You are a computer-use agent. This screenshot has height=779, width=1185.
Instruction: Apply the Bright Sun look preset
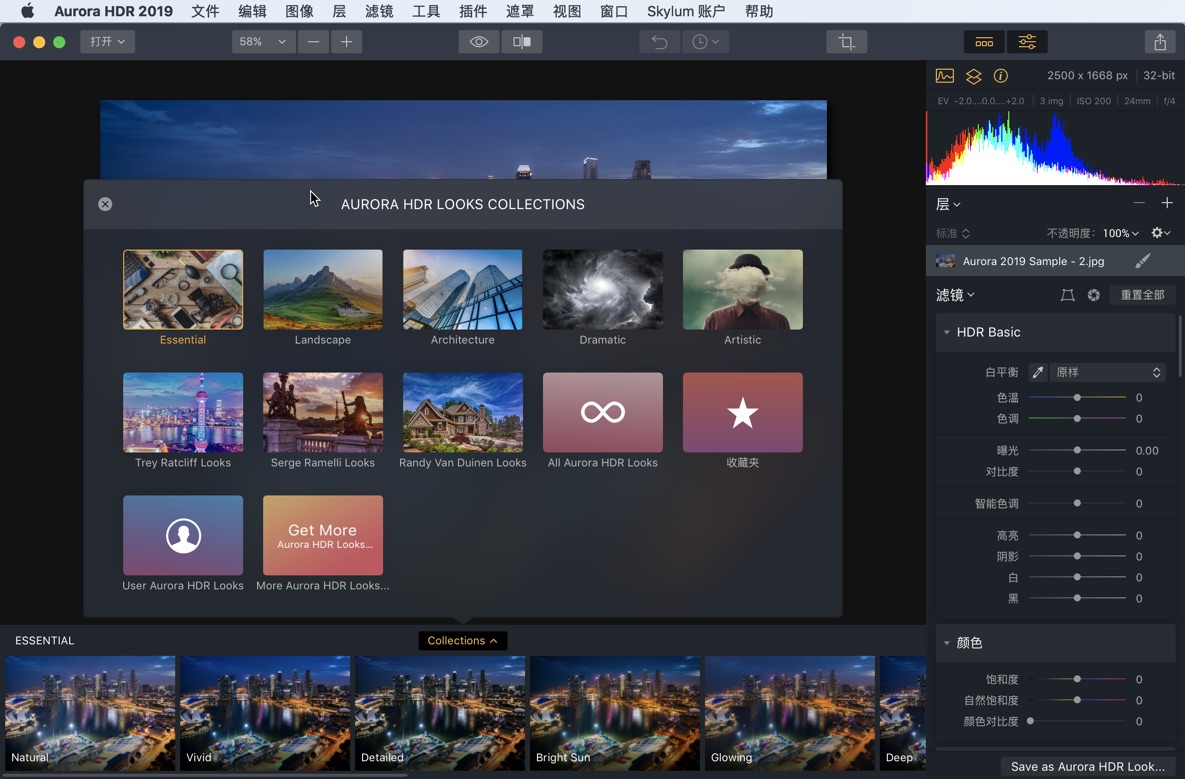pos(614,713)
